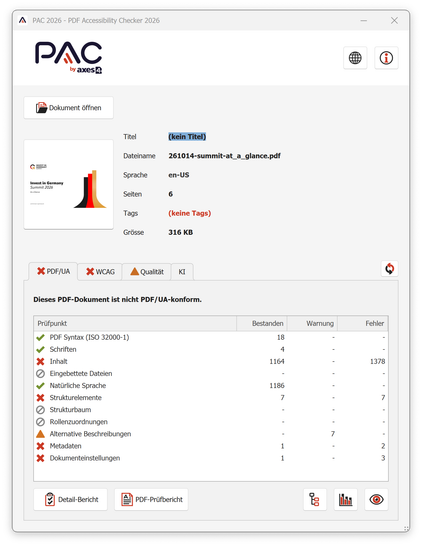Select the Natürliche Sprache row
This screenshot has width=422, height=546.
[211, 385]
